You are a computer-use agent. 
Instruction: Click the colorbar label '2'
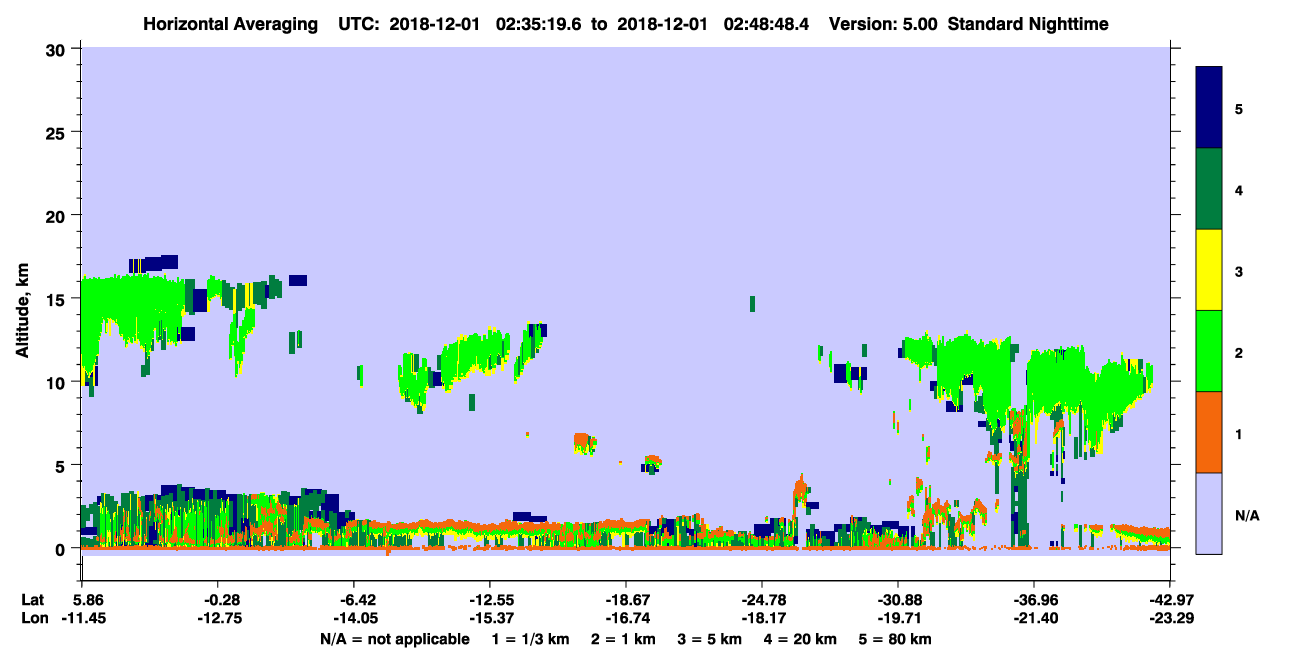[x=1239, y=353]
